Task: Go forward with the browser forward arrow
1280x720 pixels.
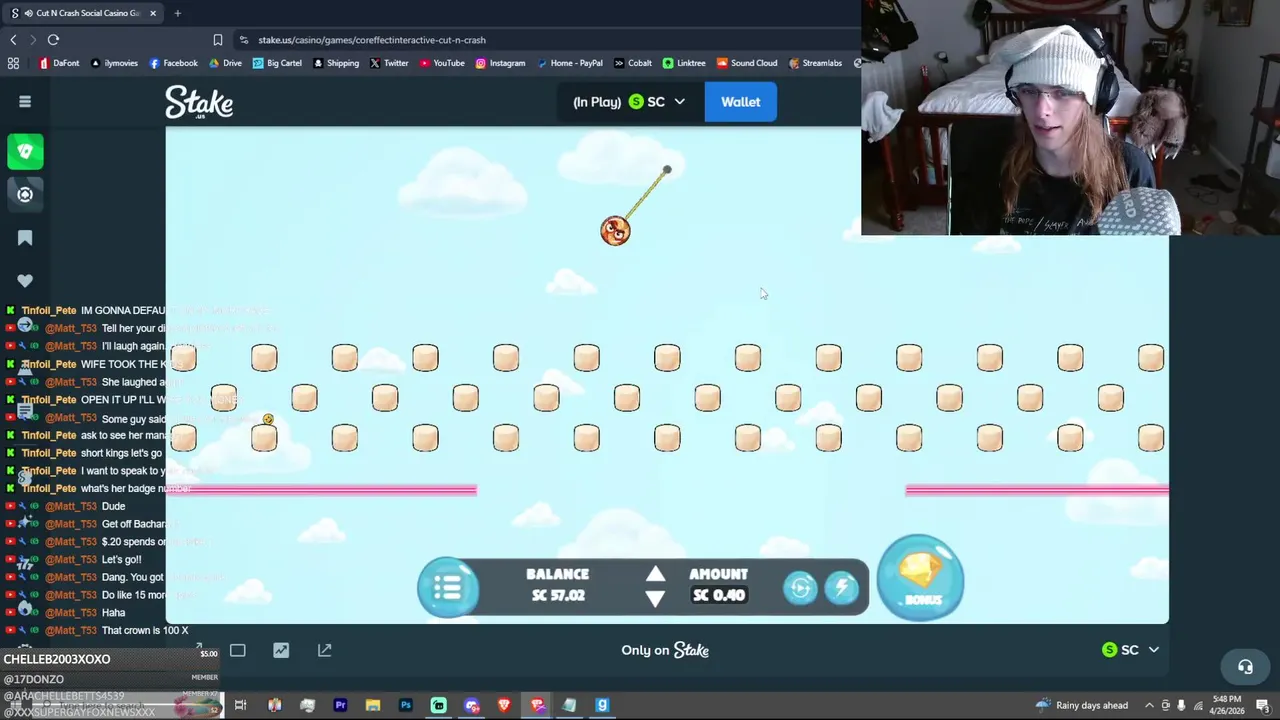Action: tap(32, 40)
